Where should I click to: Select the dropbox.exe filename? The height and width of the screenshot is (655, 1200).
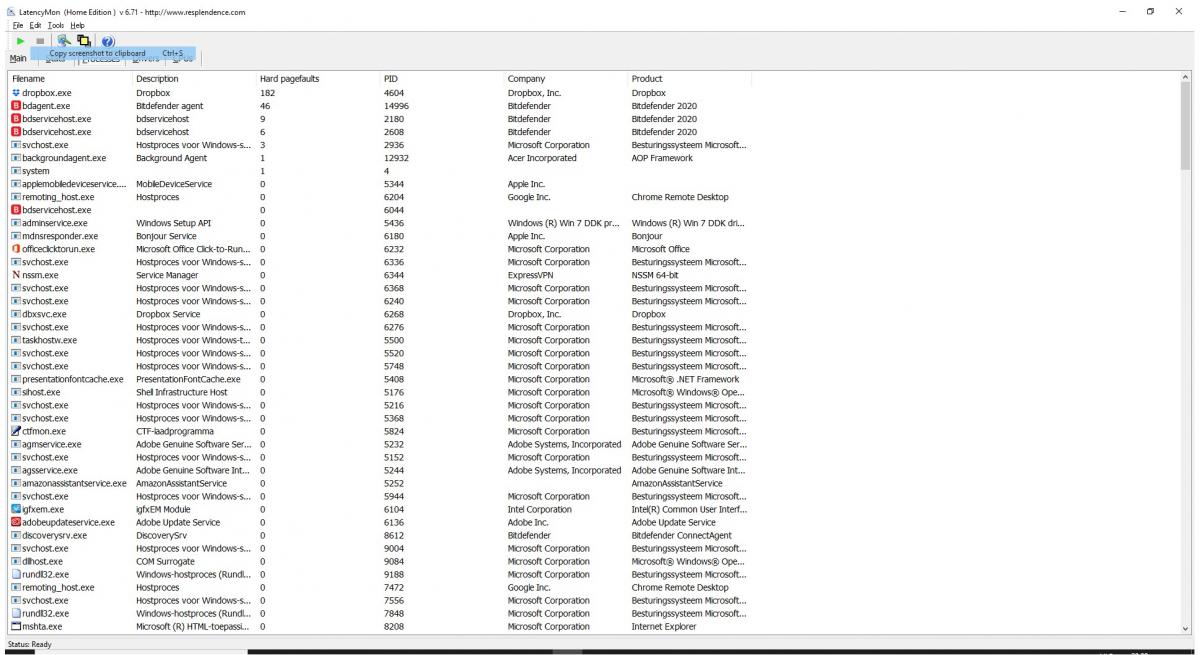pos(47,93)
